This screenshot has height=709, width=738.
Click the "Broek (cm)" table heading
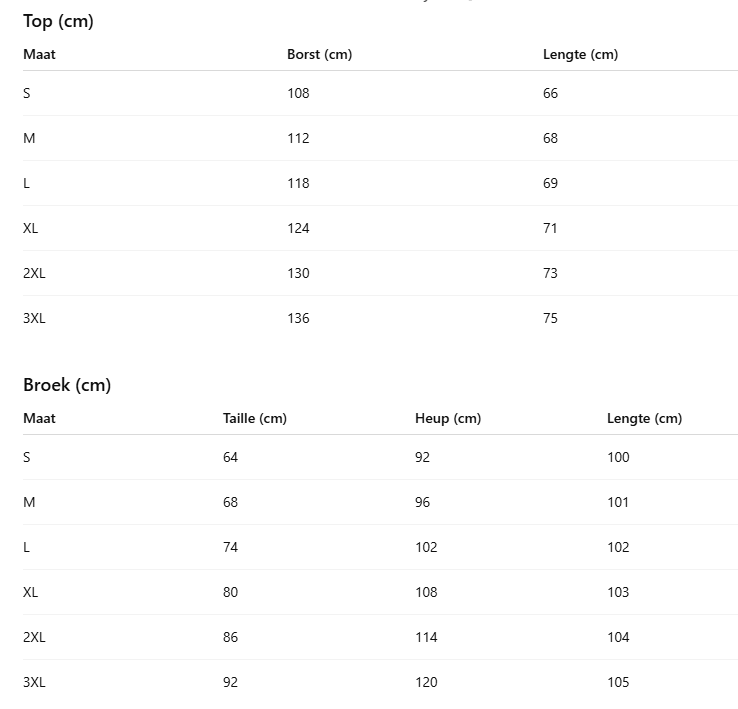(x=67, y=385)
